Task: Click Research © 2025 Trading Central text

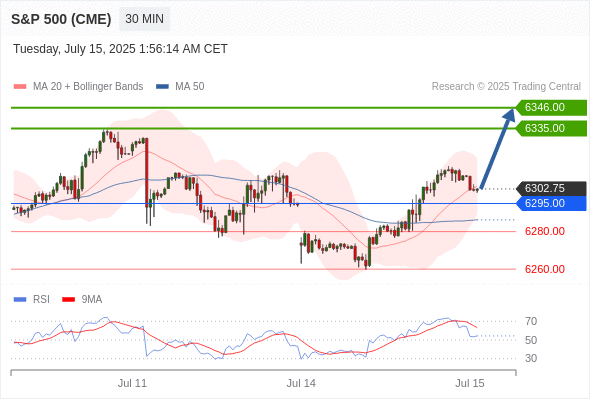Action: coord(506,87)
